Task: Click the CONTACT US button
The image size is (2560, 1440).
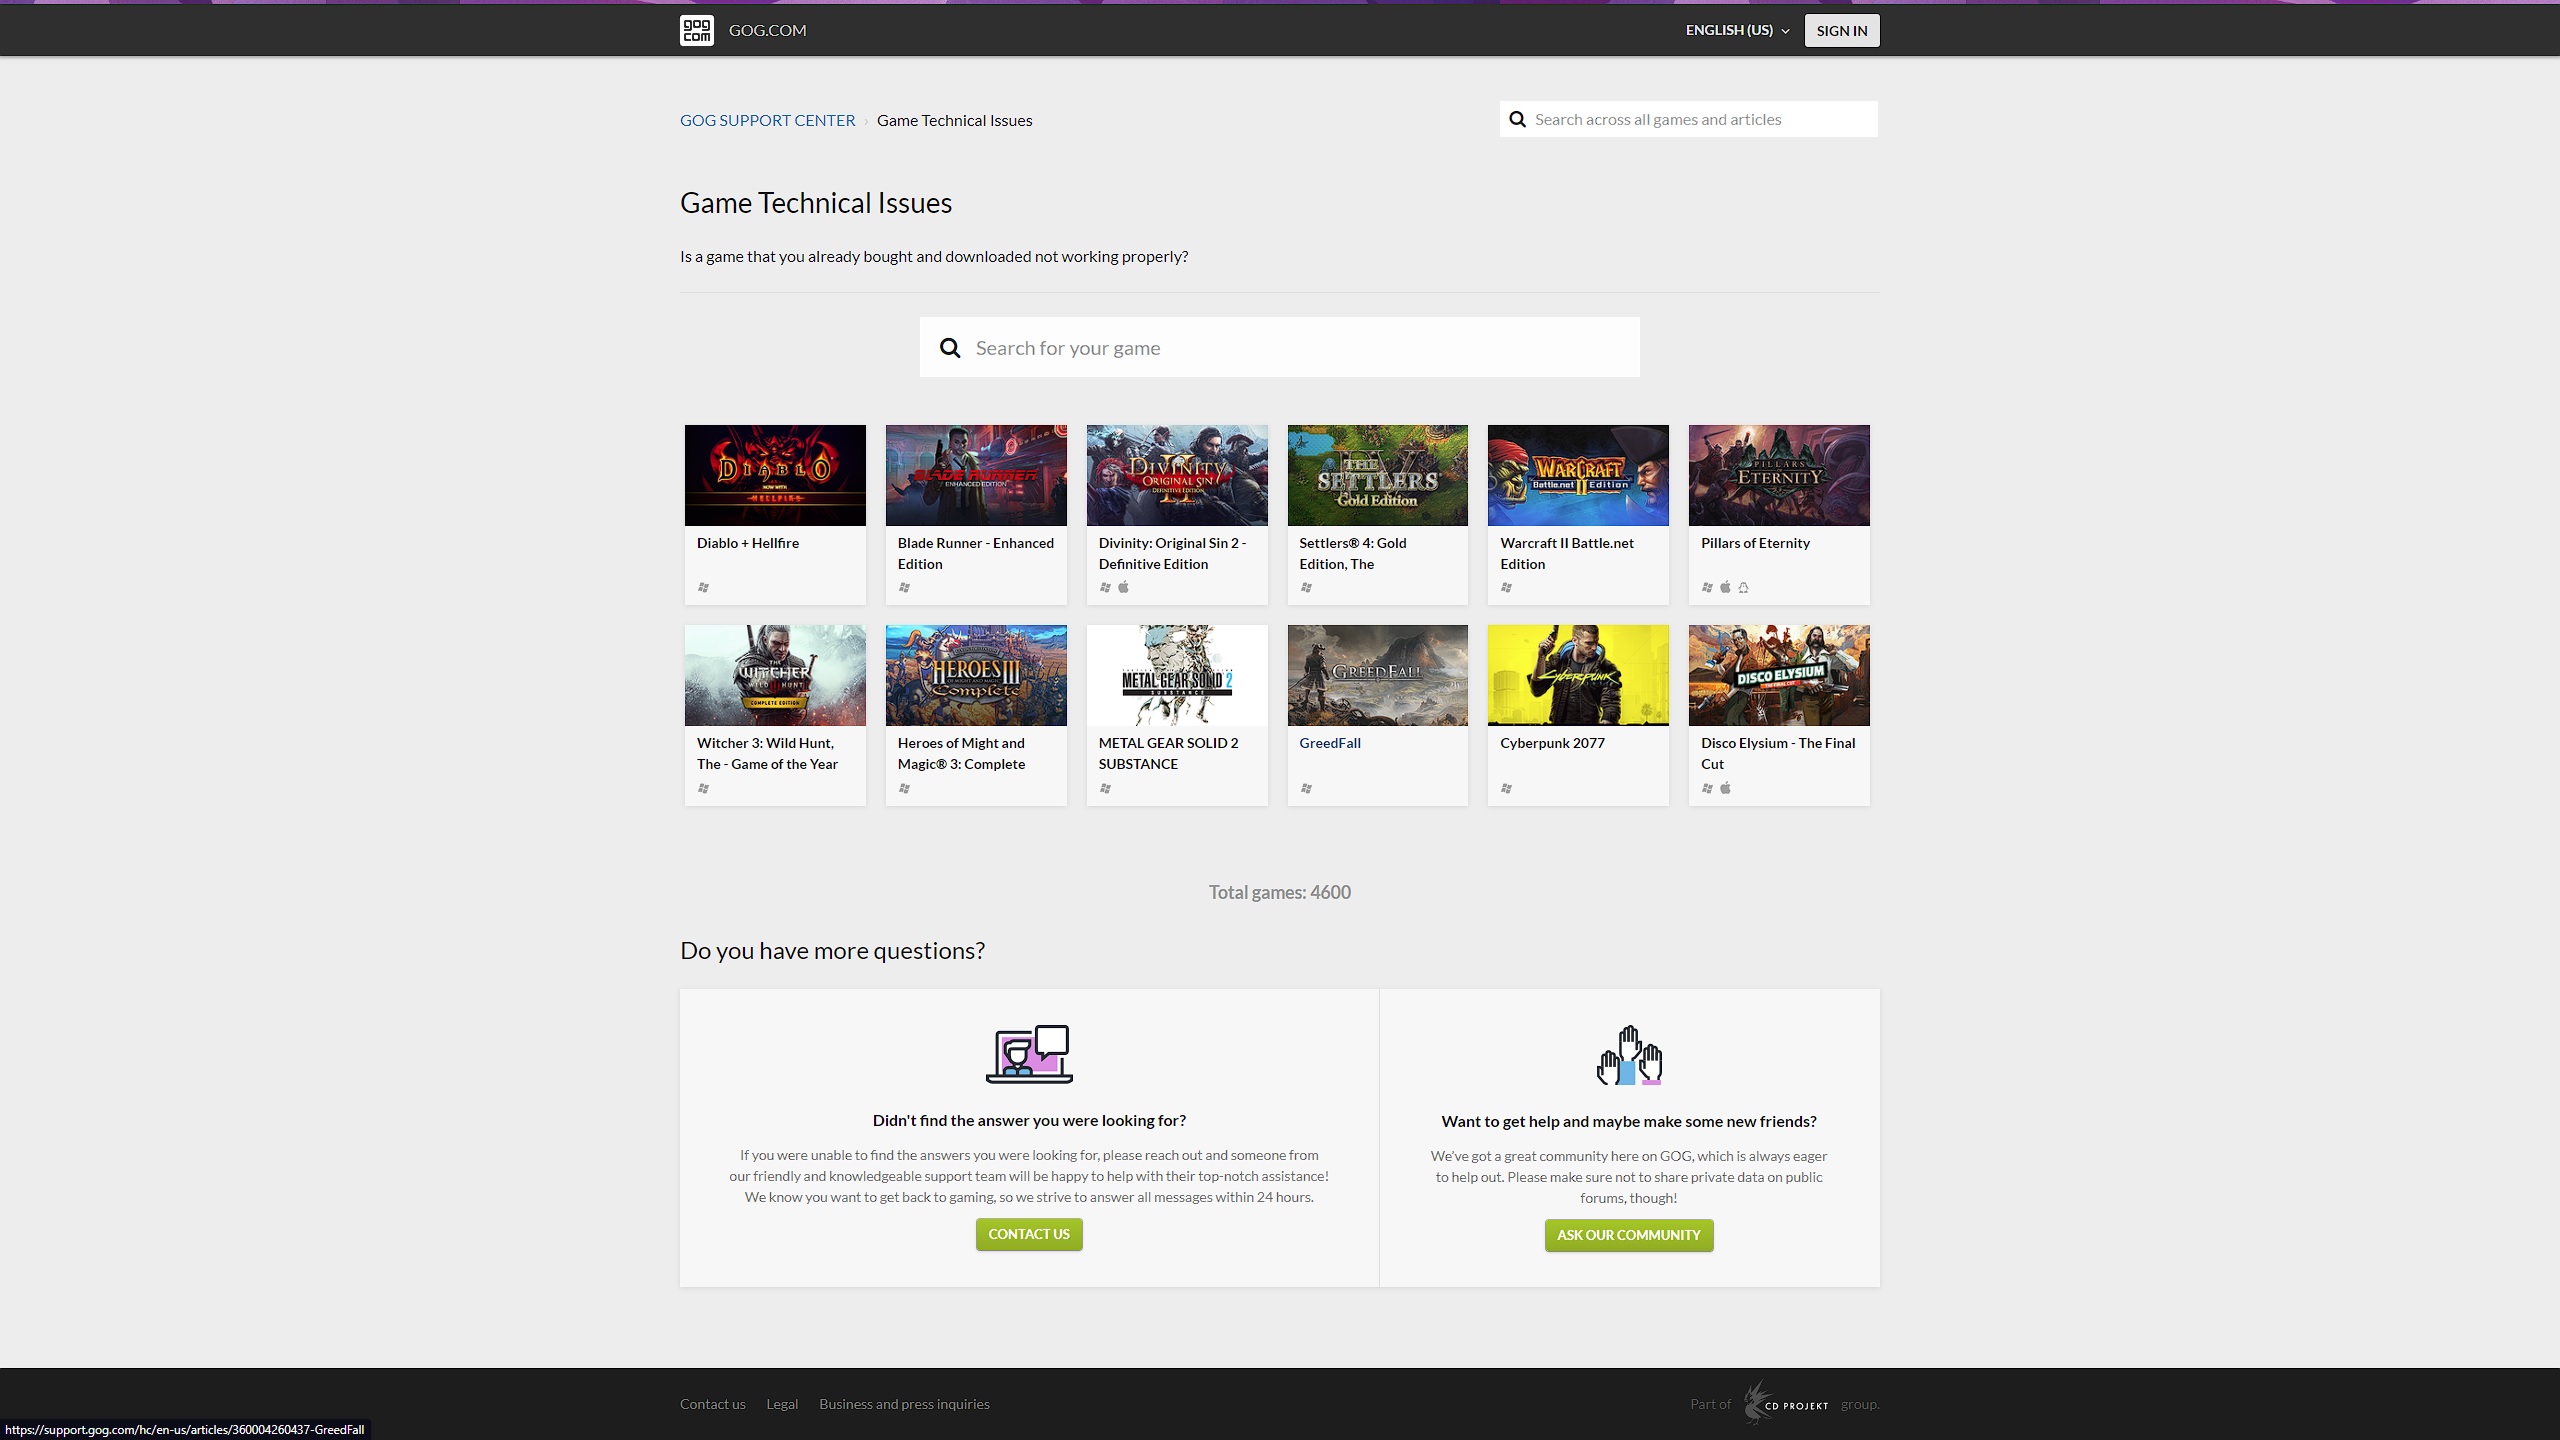Action: (x=1029, y=1234)
